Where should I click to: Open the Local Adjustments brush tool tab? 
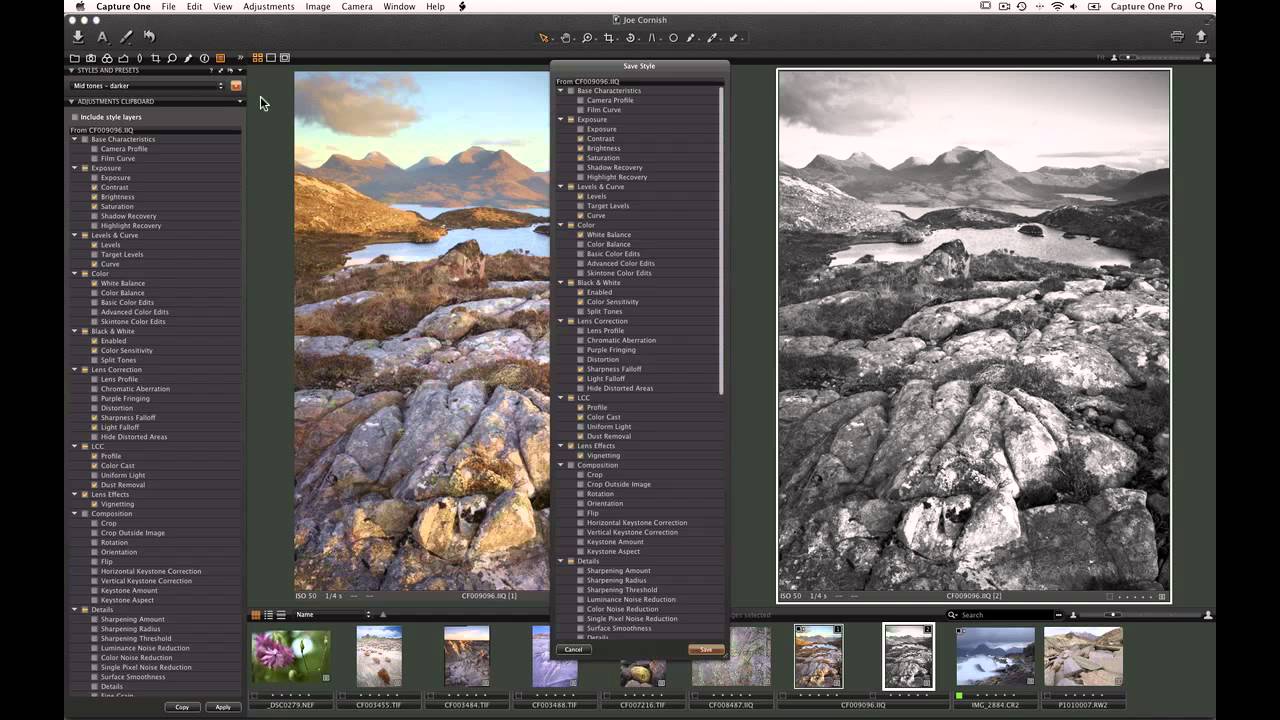188,58
